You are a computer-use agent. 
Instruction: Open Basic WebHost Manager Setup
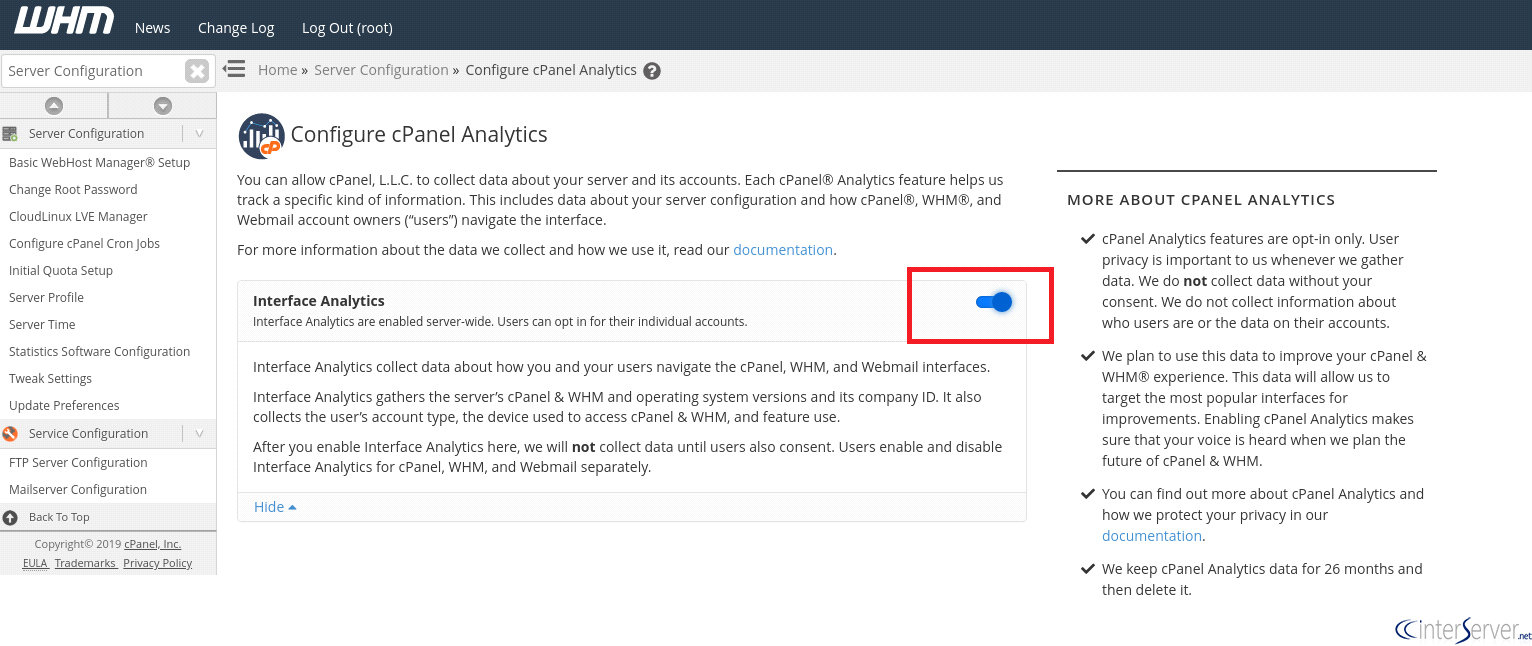coord(99,163)
